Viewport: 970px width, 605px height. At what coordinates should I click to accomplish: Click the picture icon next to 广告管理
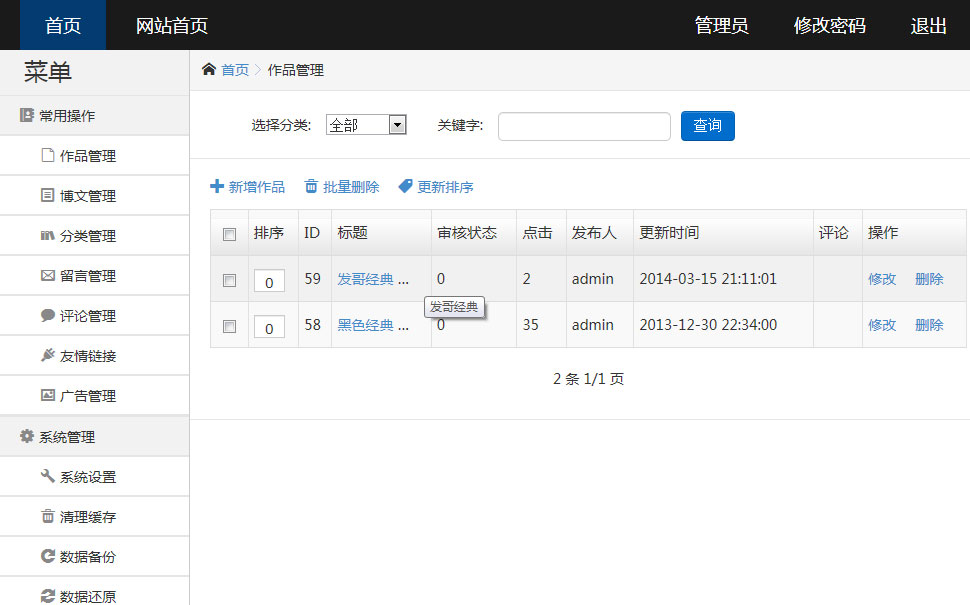[48, 395]
